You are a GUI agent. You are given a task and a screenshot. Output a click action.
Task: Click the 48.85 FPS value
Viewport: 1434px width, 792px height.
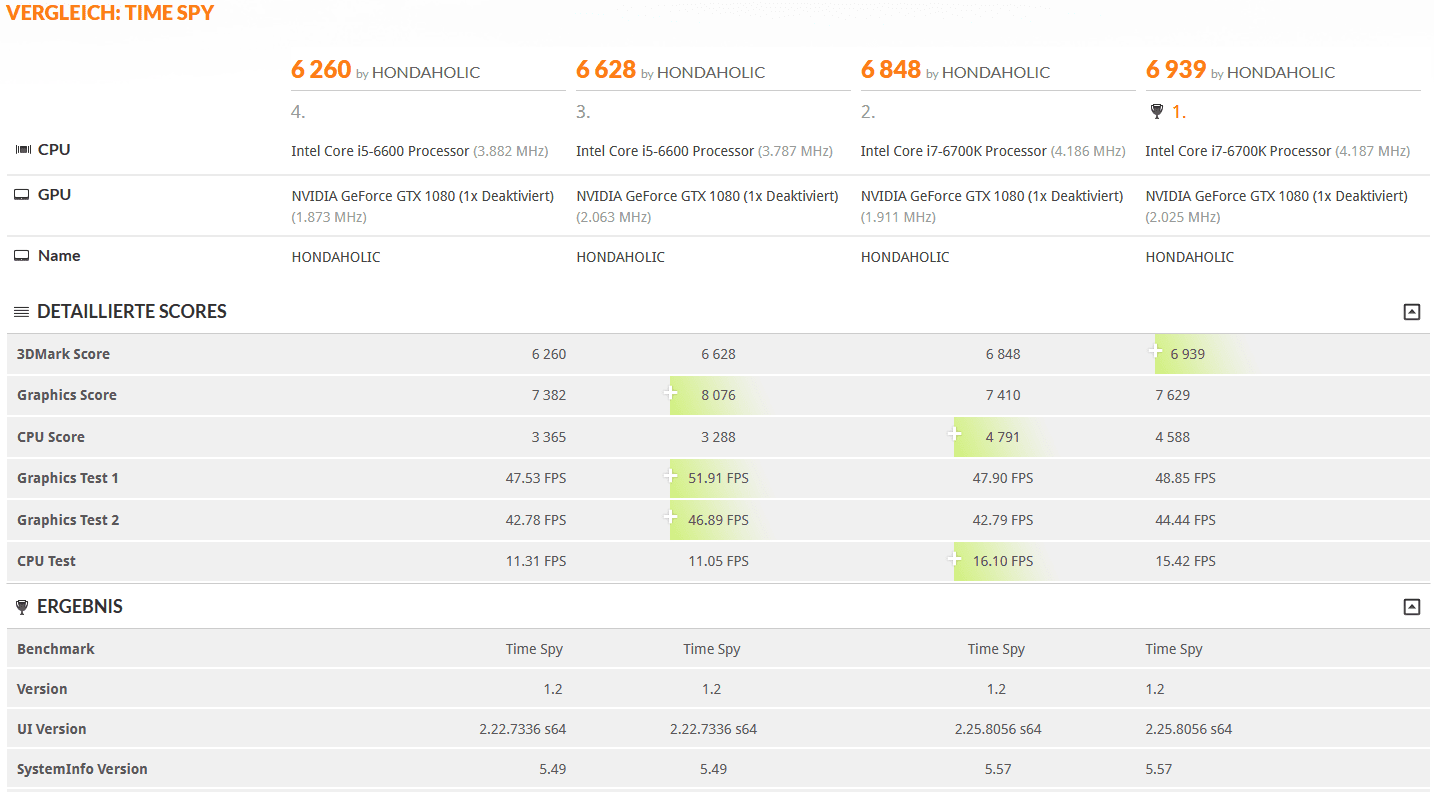(x=1186, y=478)
